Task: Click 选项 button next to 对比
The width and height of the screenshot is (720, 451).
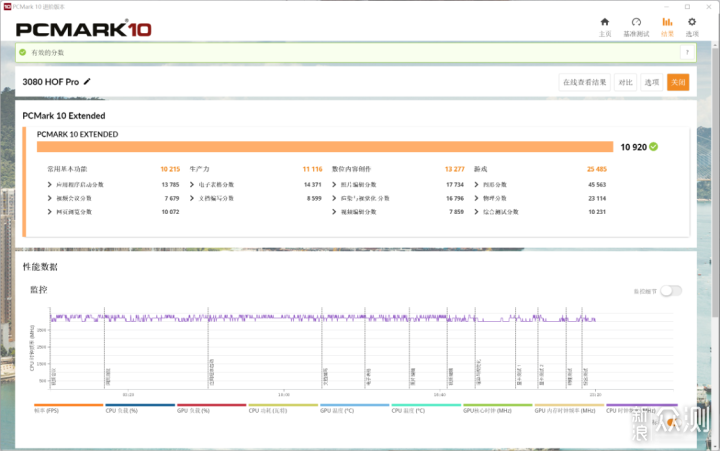Action: pyautogui.click(x=652, y=82)
